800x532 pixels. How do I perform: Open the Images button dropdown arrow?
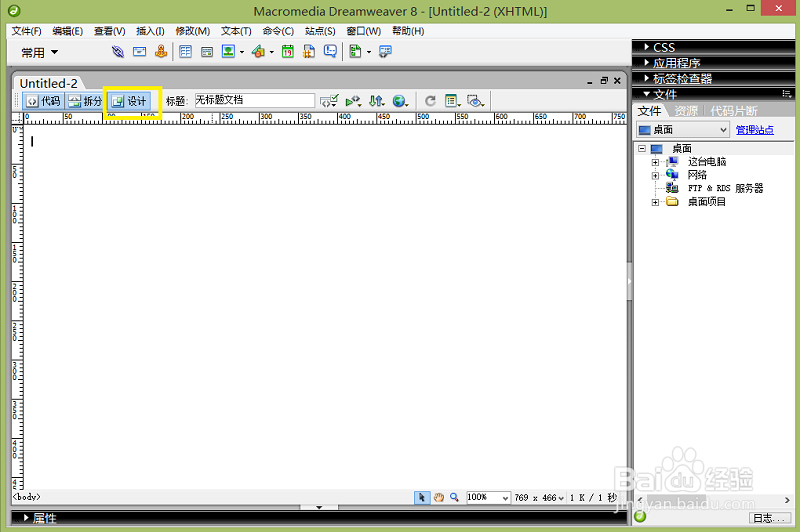(x=242, y=52)
